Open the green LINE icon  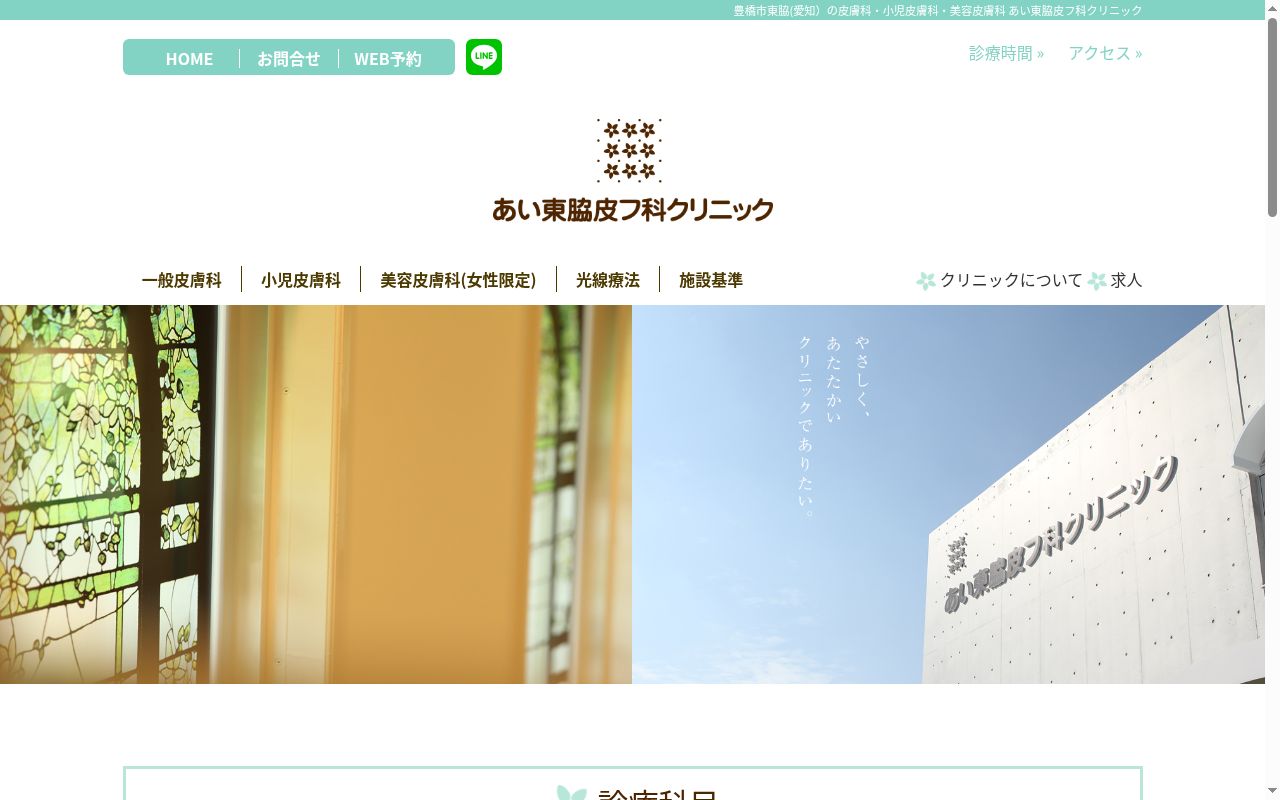pyautogui.click(x=484, y=57)
